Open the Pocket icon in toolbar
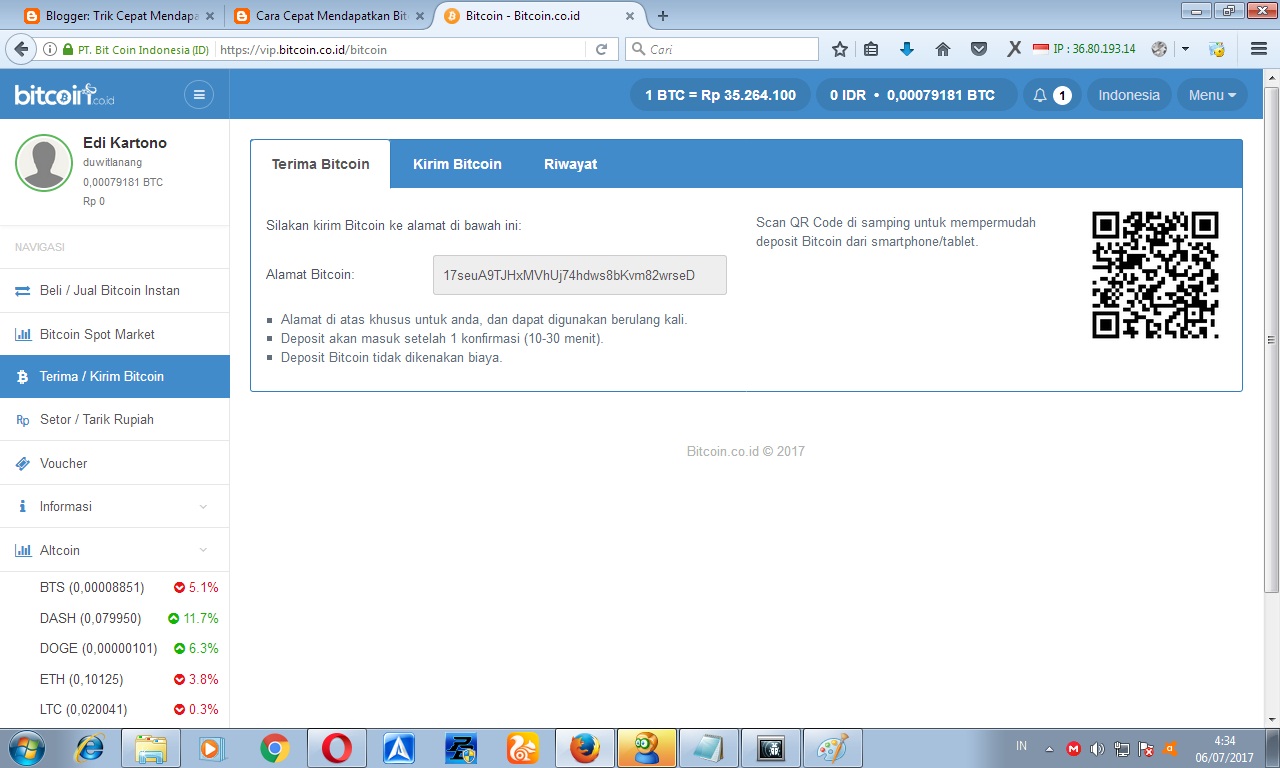Viewport: 1280px width, 768px height. click(x=978, y=49)
